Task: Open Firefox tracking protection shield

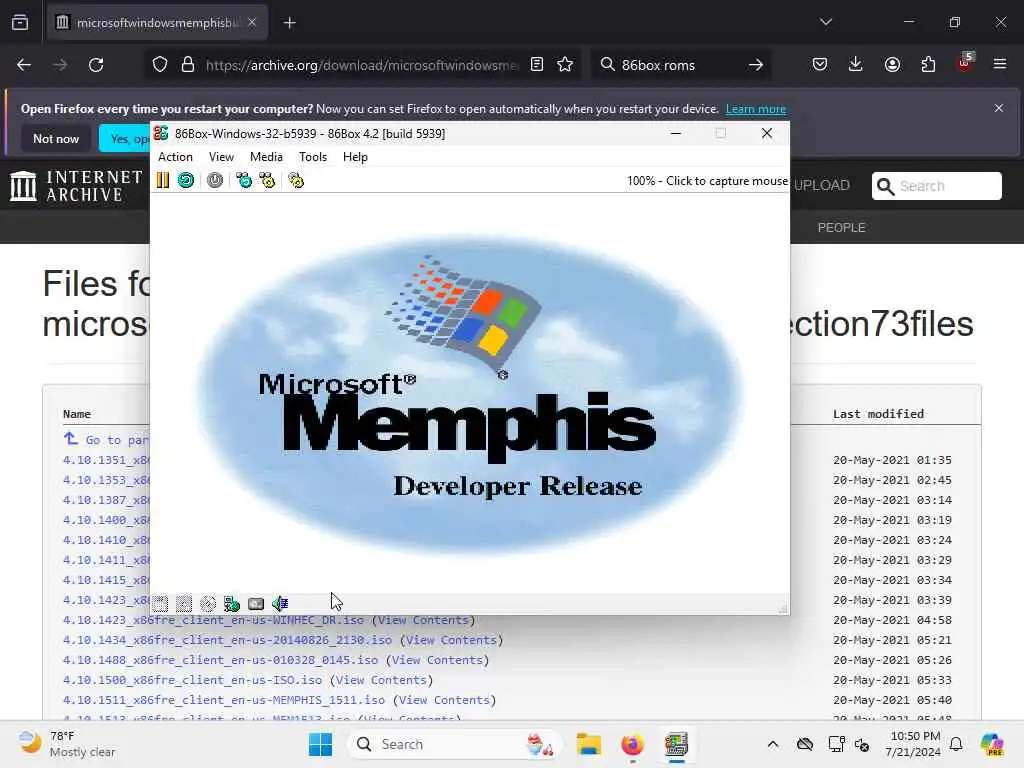Action: [x=160, y=65]
